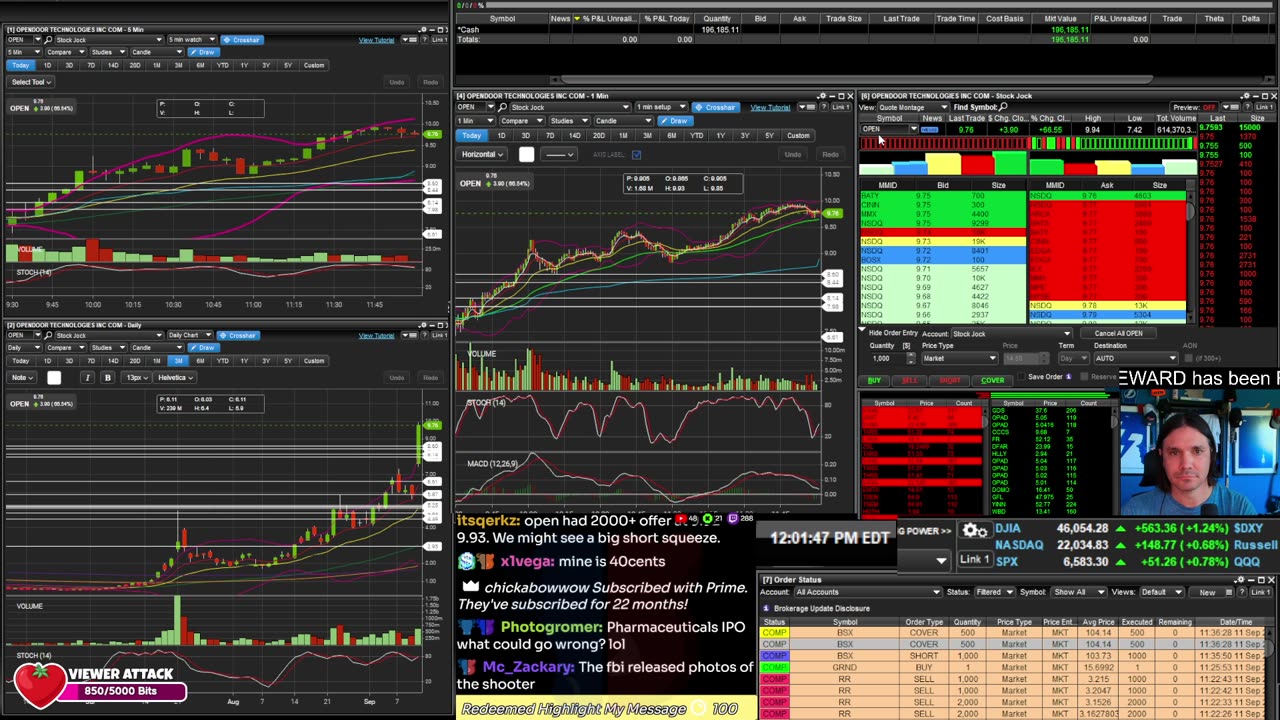
Task: Uncheck the Axis Label checkbox
Action: [x=636, y=154]
